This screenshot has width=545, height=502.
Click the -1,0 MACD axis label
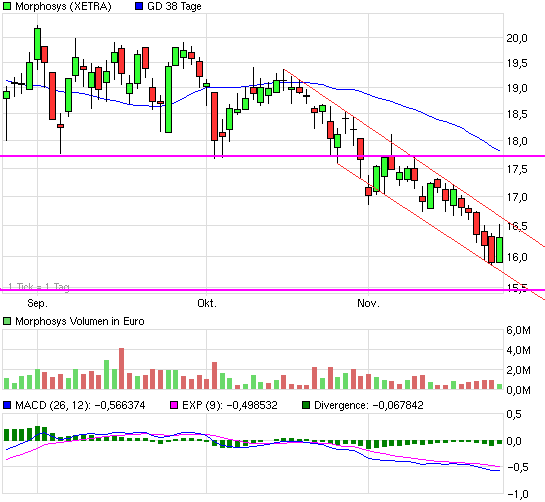pos(517,494)
